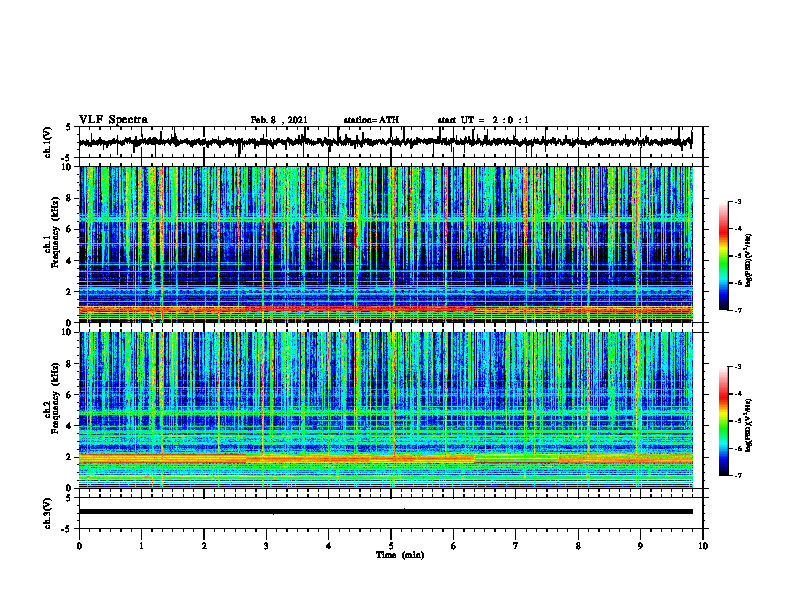Click the time axis tick label "10"
This screenshot has width=792, height=612.
pos(703,546)
